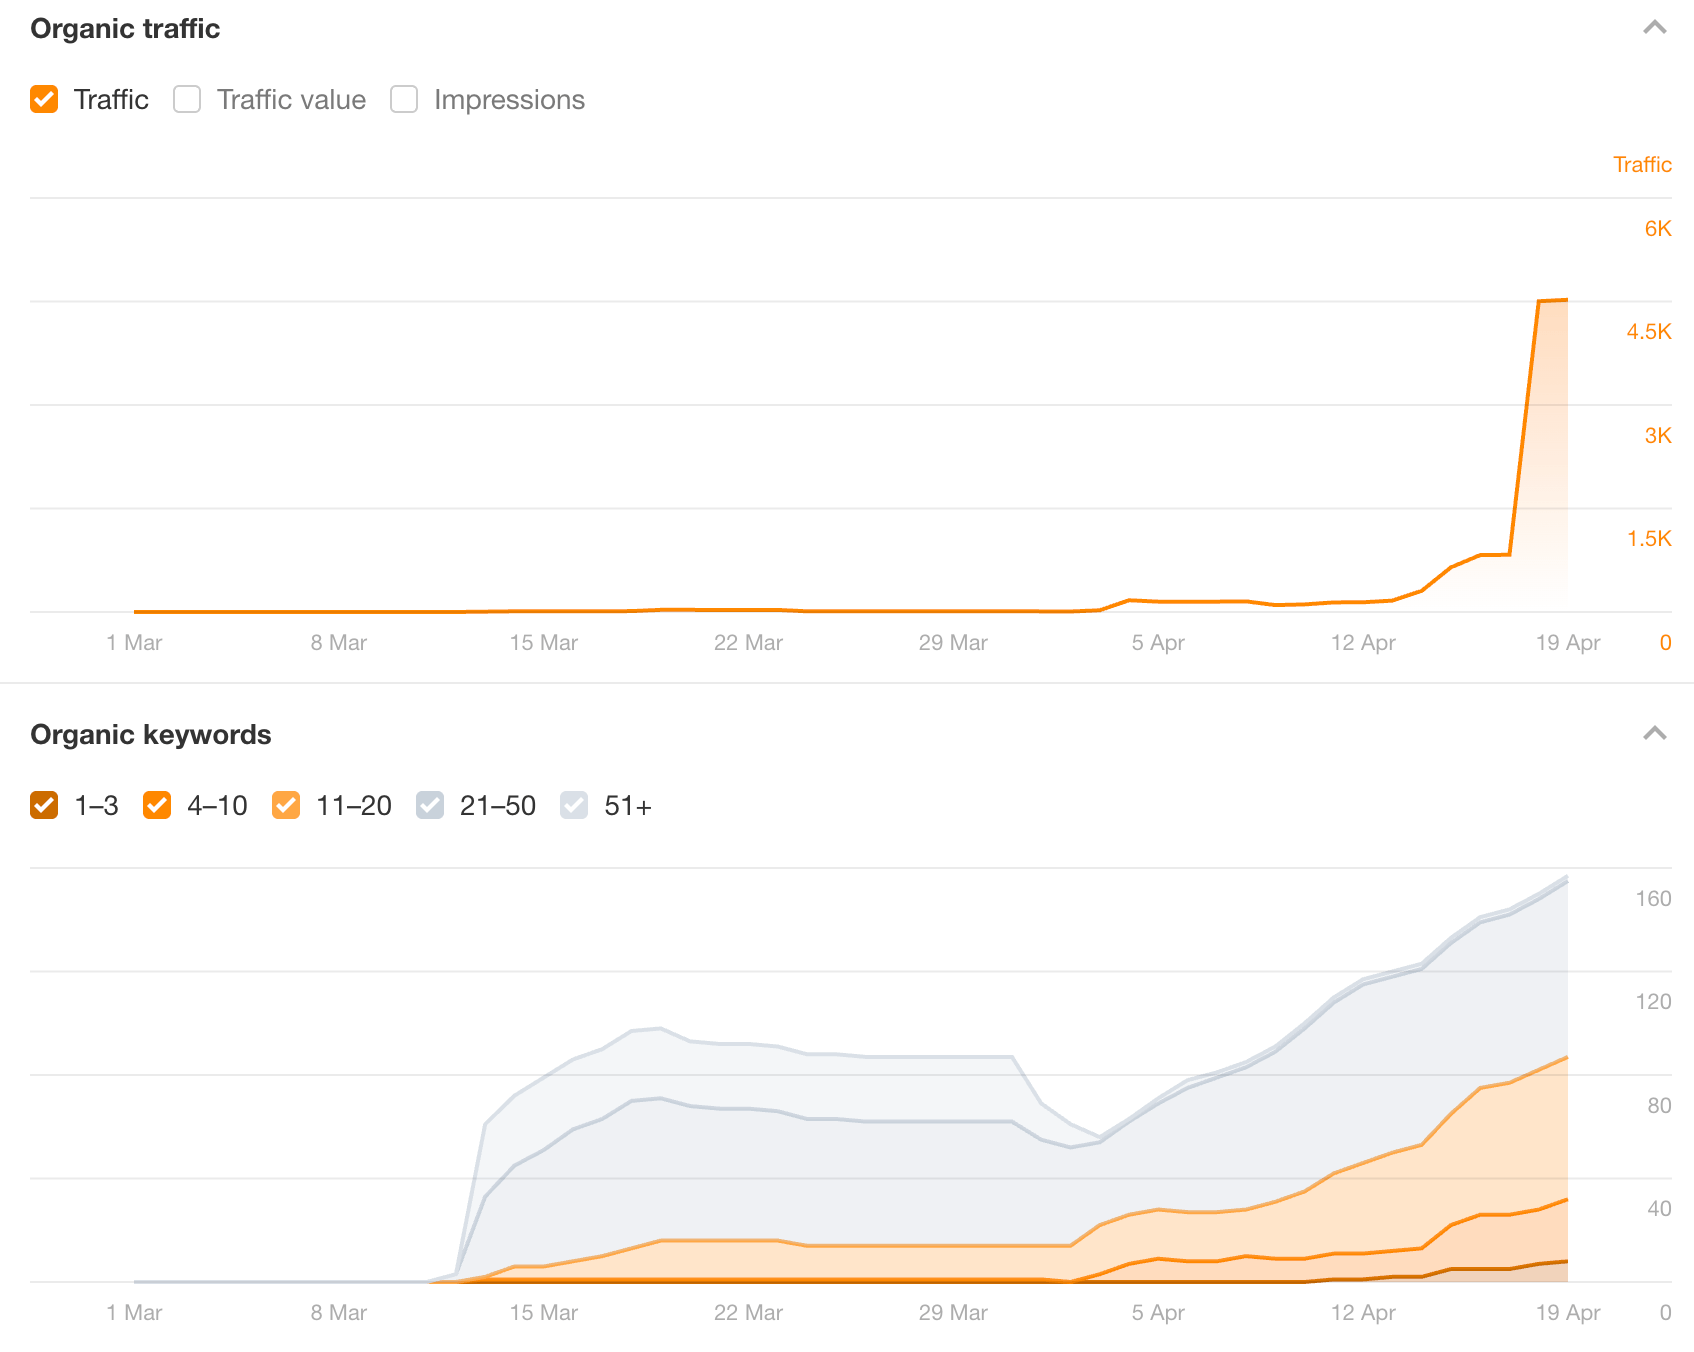1694x1352 pixels.
Task: Click the 80 keywords axis value
Action: (1659, 1106)
